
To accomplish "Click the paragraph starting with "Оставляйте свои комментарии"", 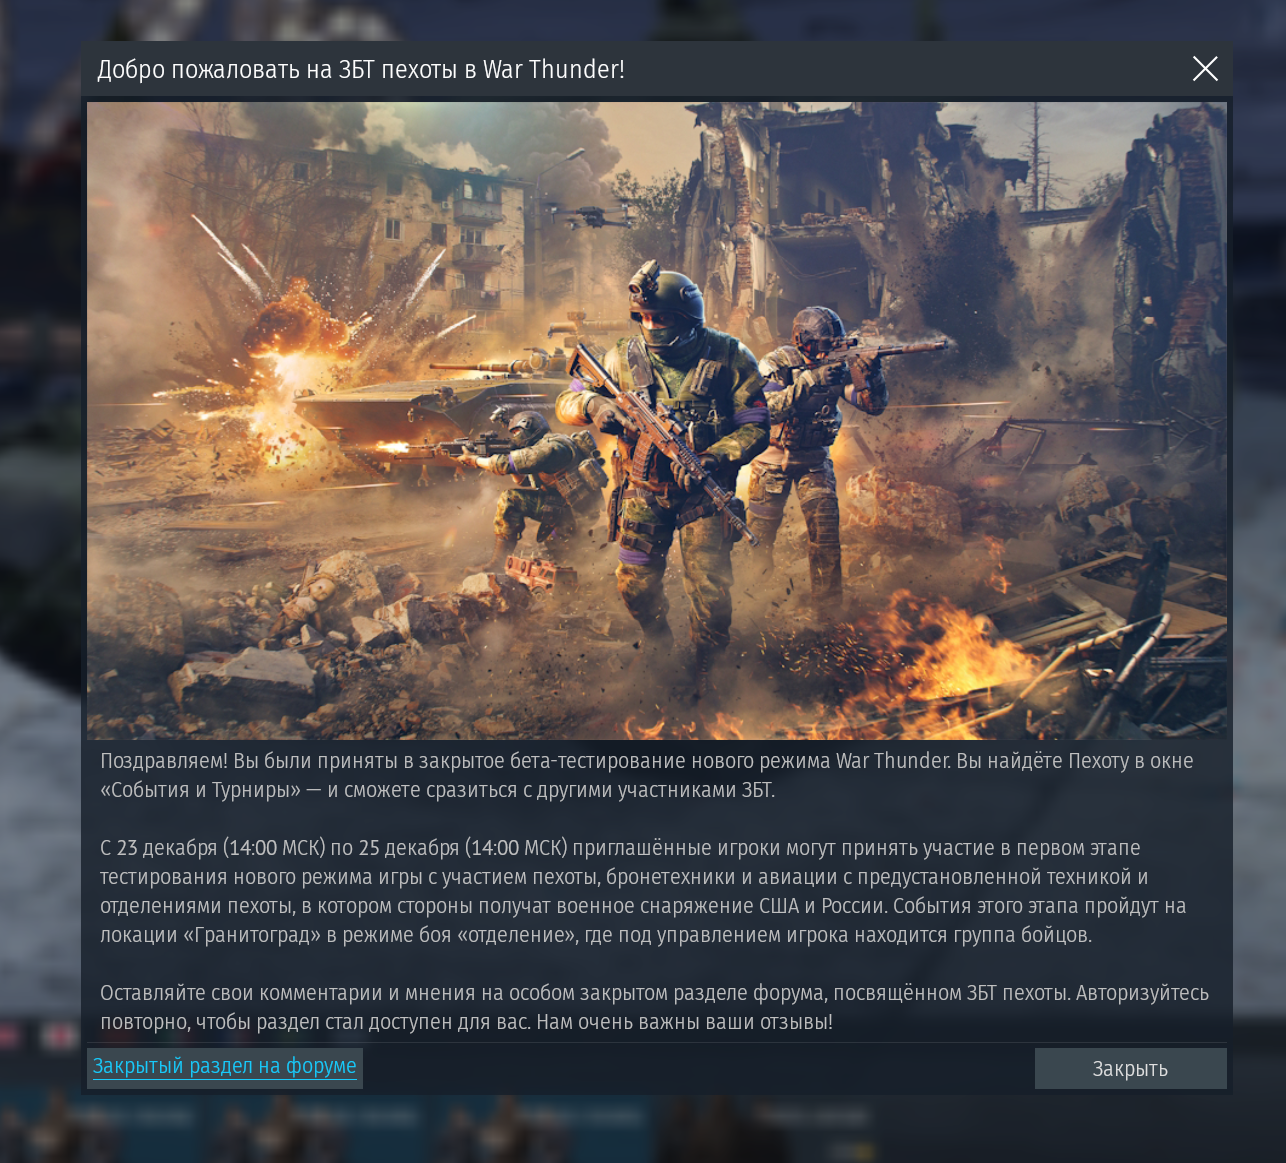I will coord(654,1007).
